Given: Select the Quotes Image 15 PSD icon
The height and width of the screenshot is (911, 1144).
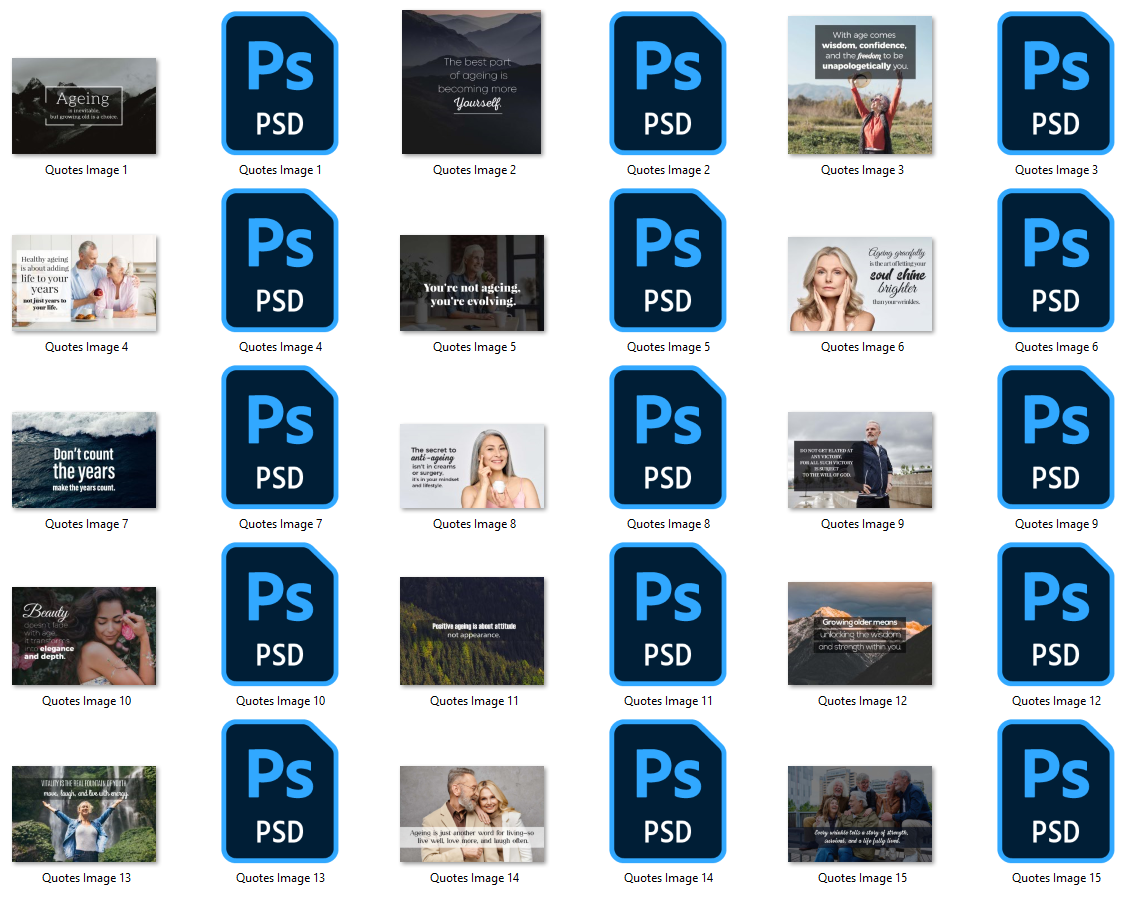Looking at the screenshot, I should (1056, 792).
